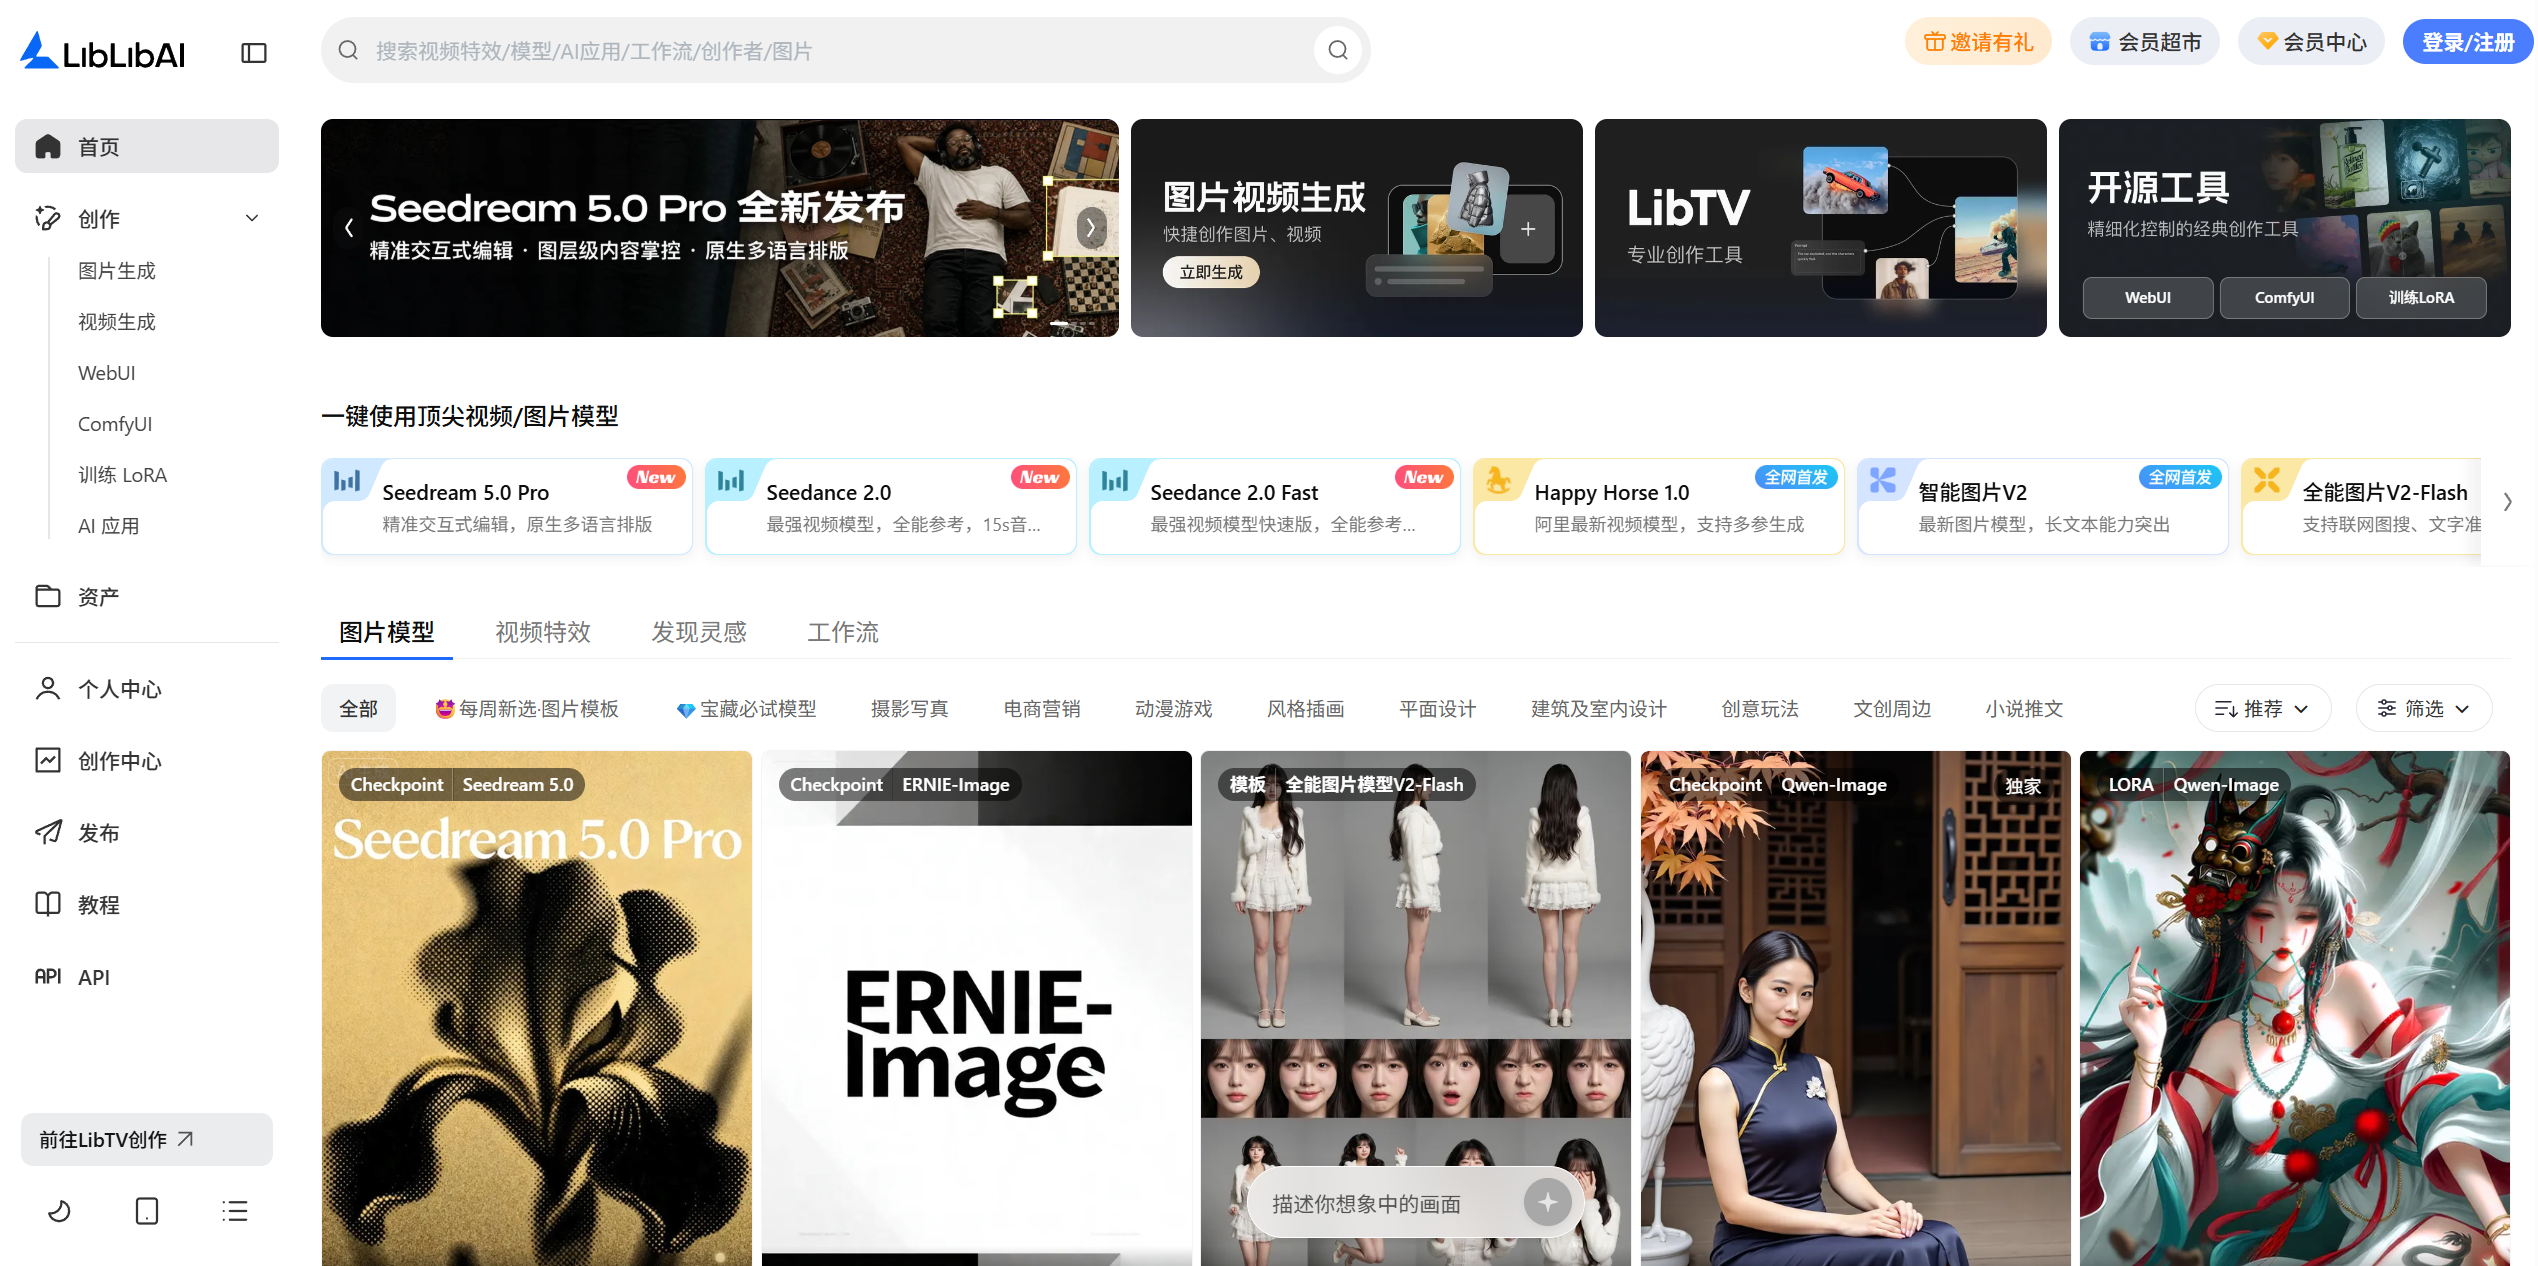The height and width of the screenshot is (1266, 2538).
Task: Open the 推荐 sort dropdown
Action: (2263, 708)
